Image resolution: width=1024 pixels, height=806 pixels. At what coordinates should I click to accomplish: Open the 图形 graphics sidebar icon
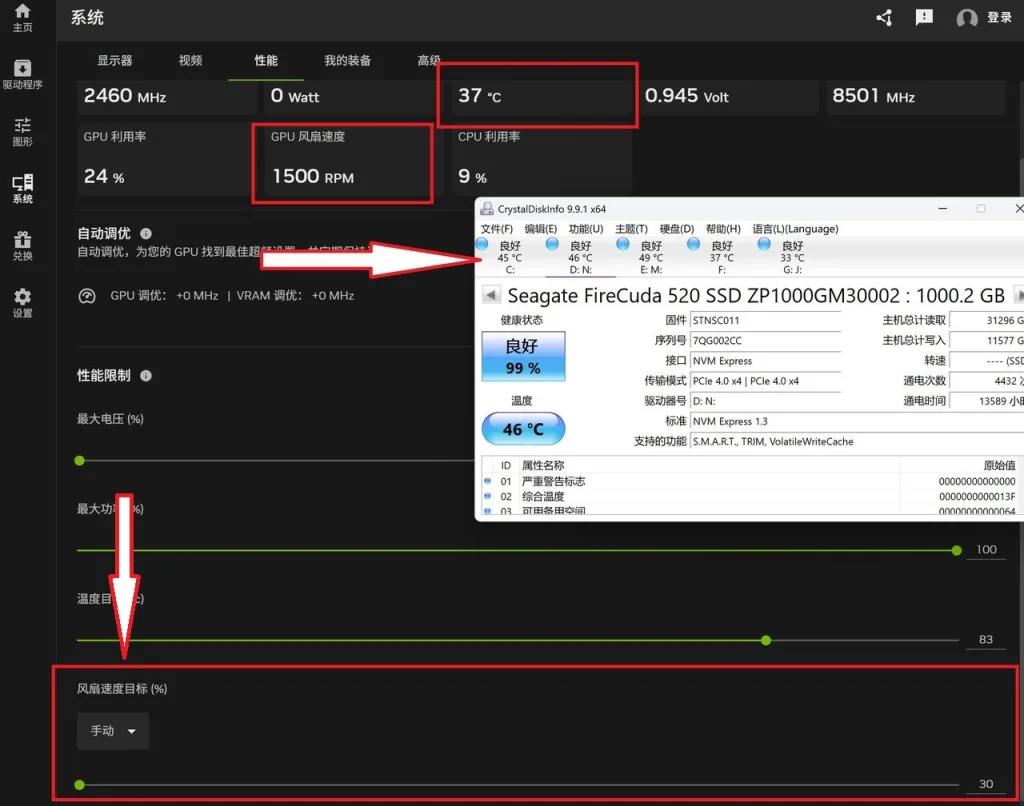pos(22,131)
